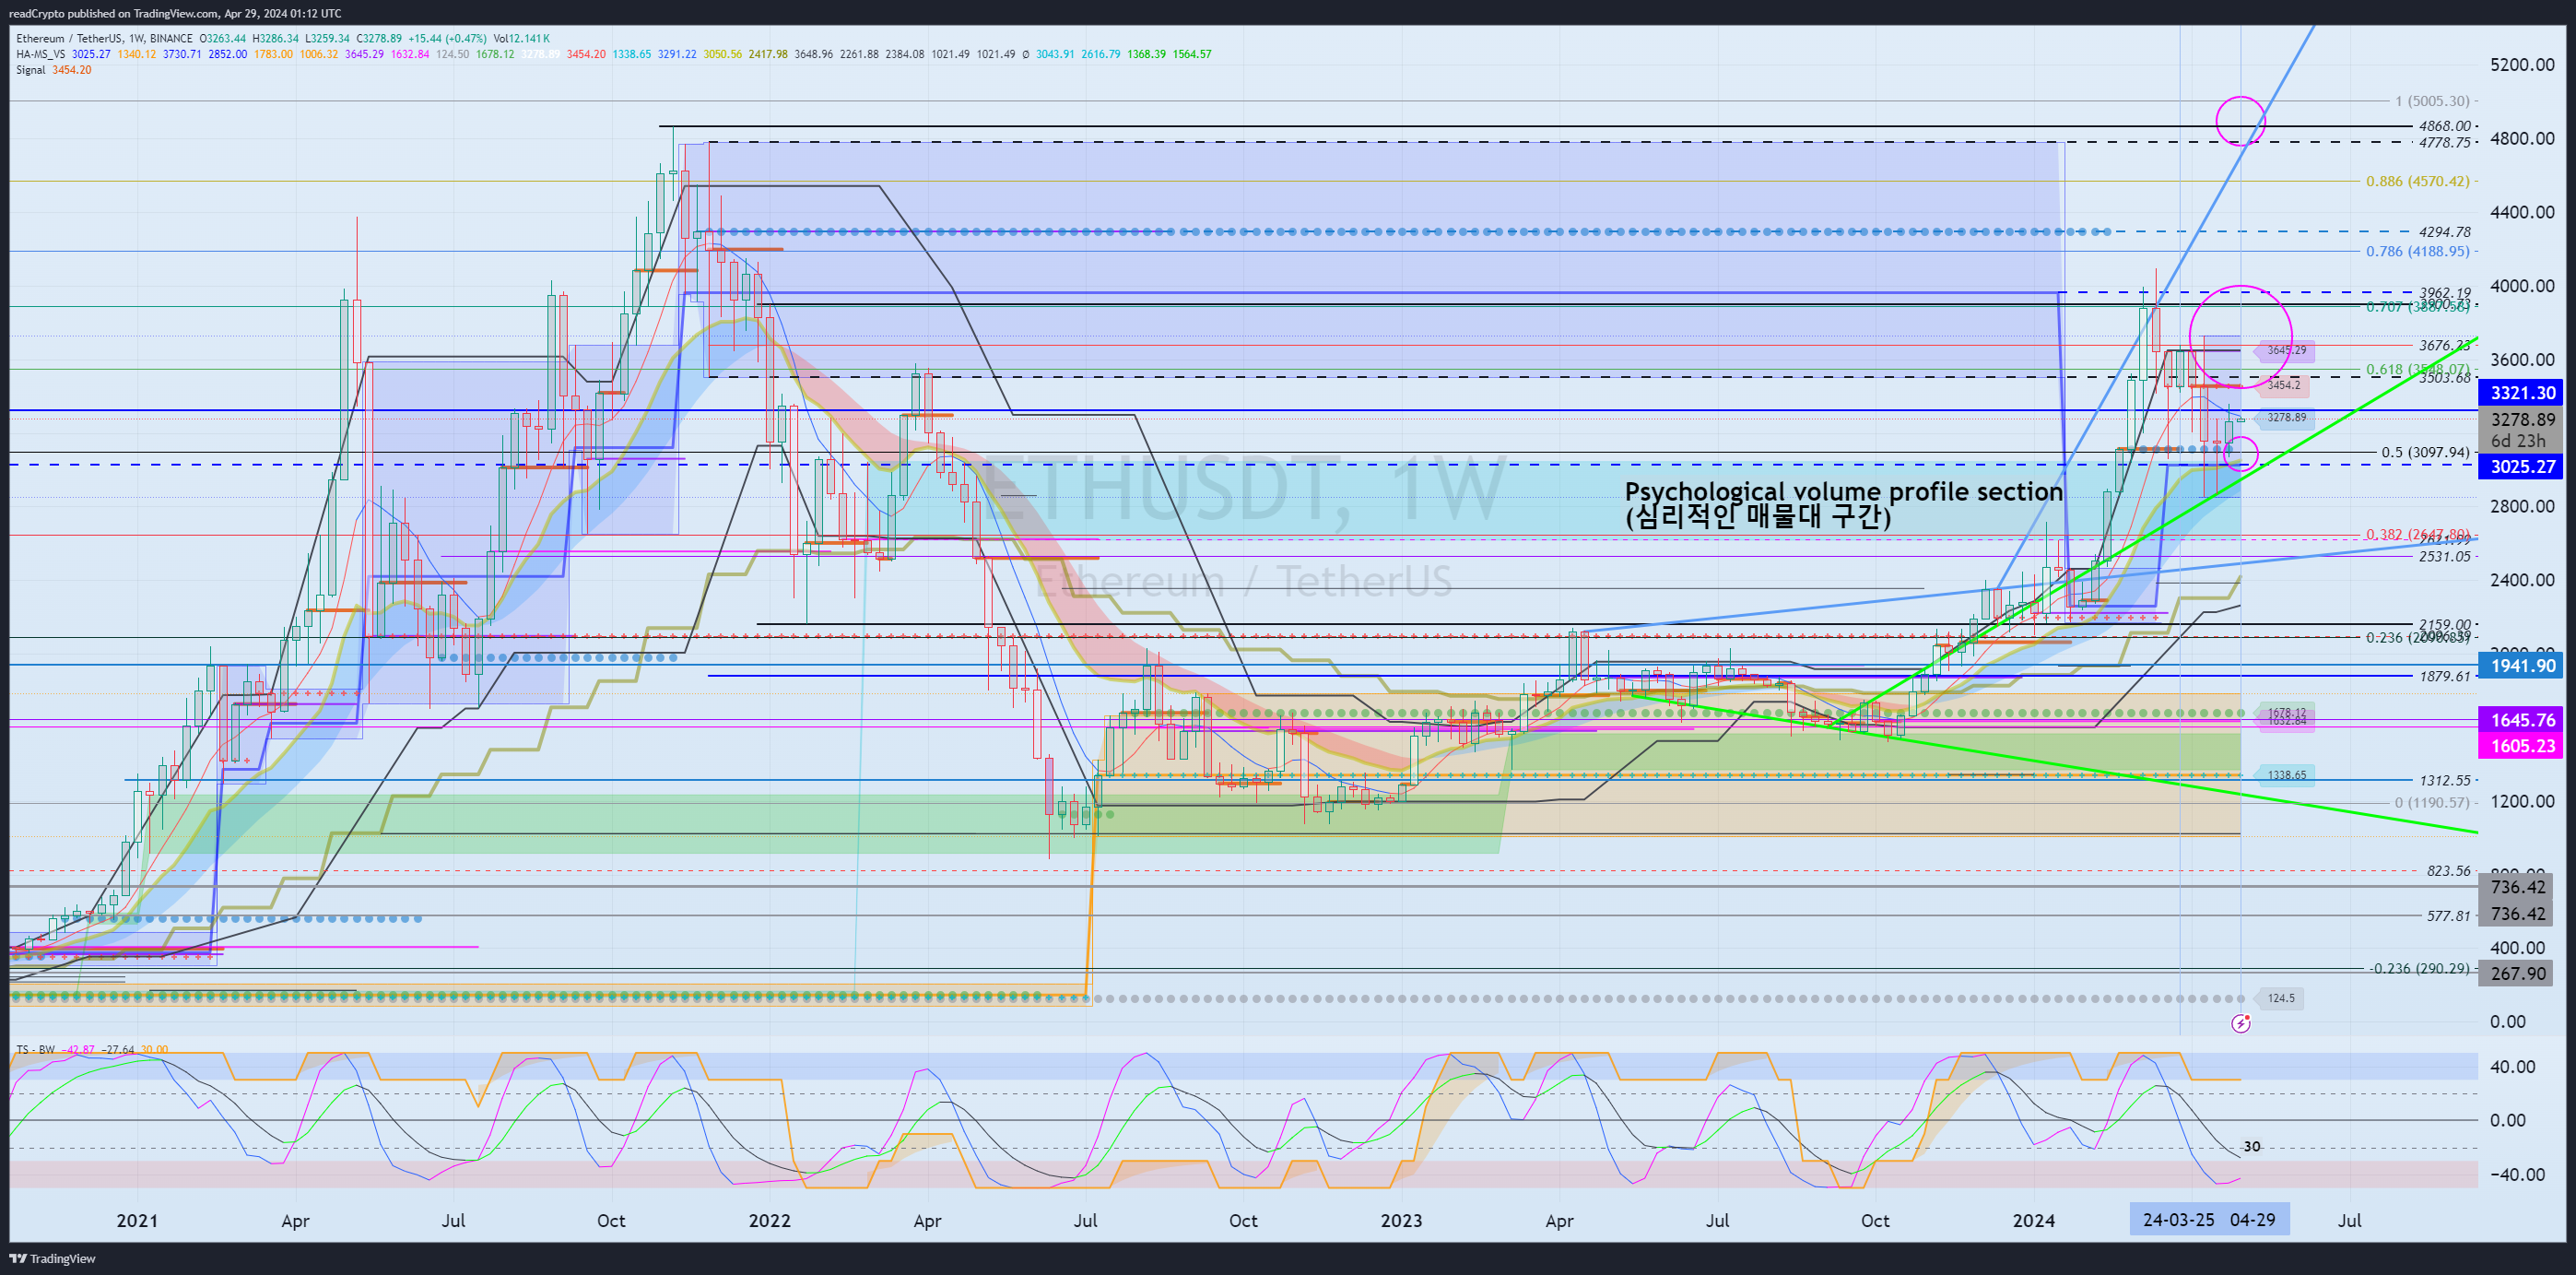Screen dimensions: 2576x1275
Task: Click the TradingView logo at bottom left
Action: [53, 1258]
